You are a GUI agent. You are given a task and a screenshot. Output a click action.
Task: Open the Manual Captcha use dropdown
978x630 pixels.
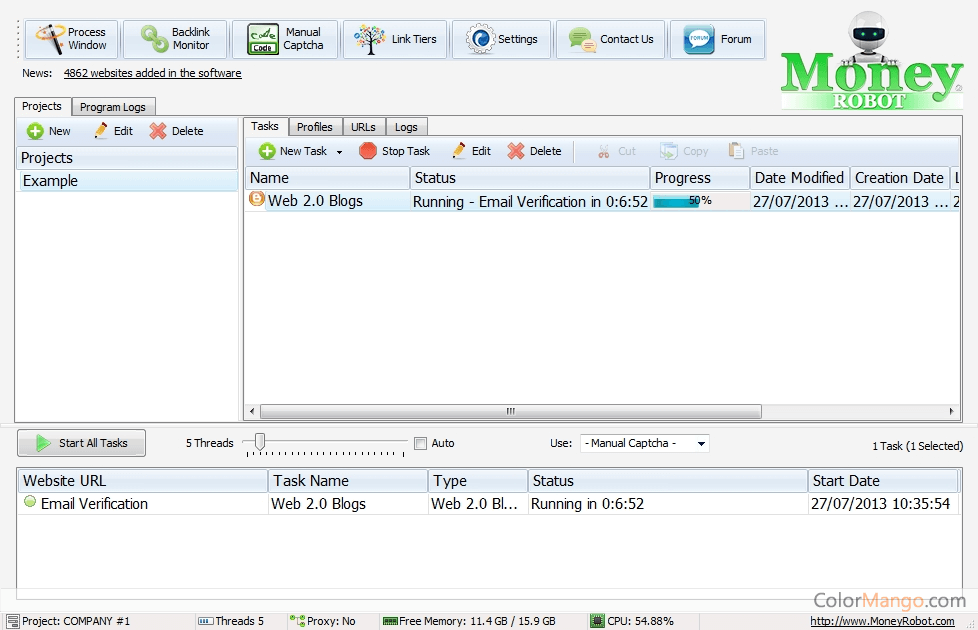pos(644,443)
